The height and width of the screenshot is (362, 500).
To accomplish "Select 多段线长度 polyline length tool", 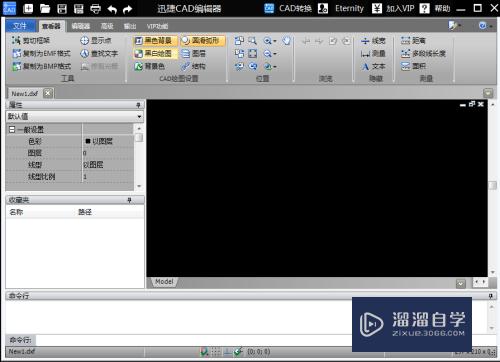I will click(423, 53).
